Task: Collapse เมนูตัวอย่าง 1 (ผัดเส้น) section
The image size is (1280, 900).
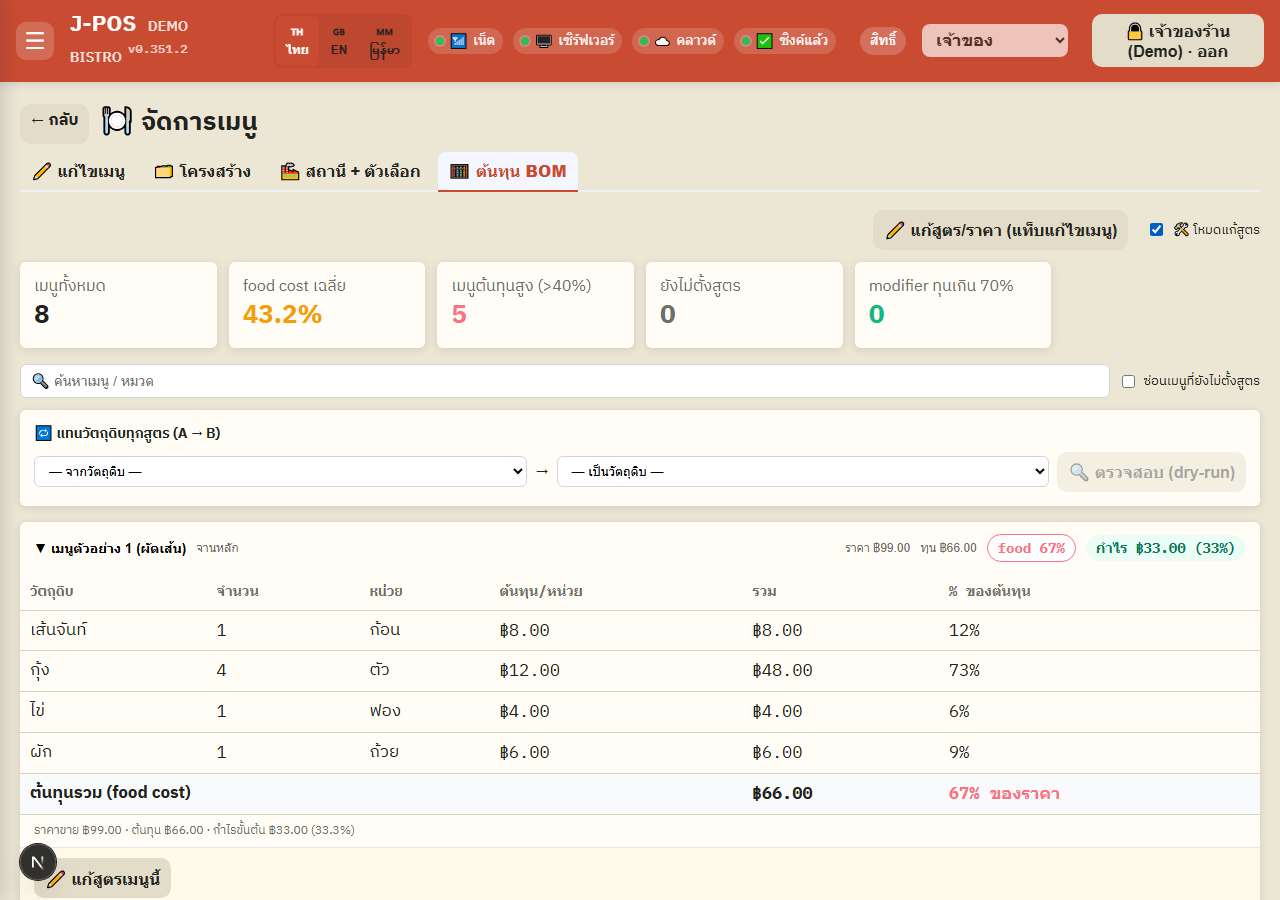Action: pyautogui.click(x=110, y=548)
